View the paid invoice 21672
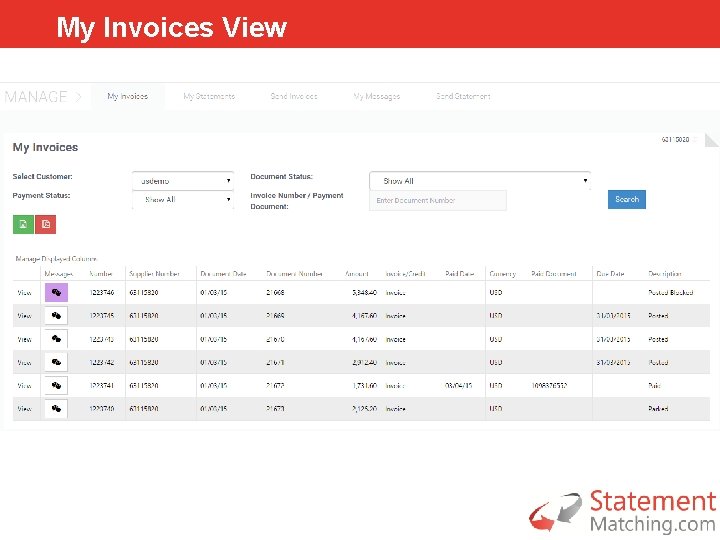The width and height of the screenshot is (720, 540). tap(24, 386)
